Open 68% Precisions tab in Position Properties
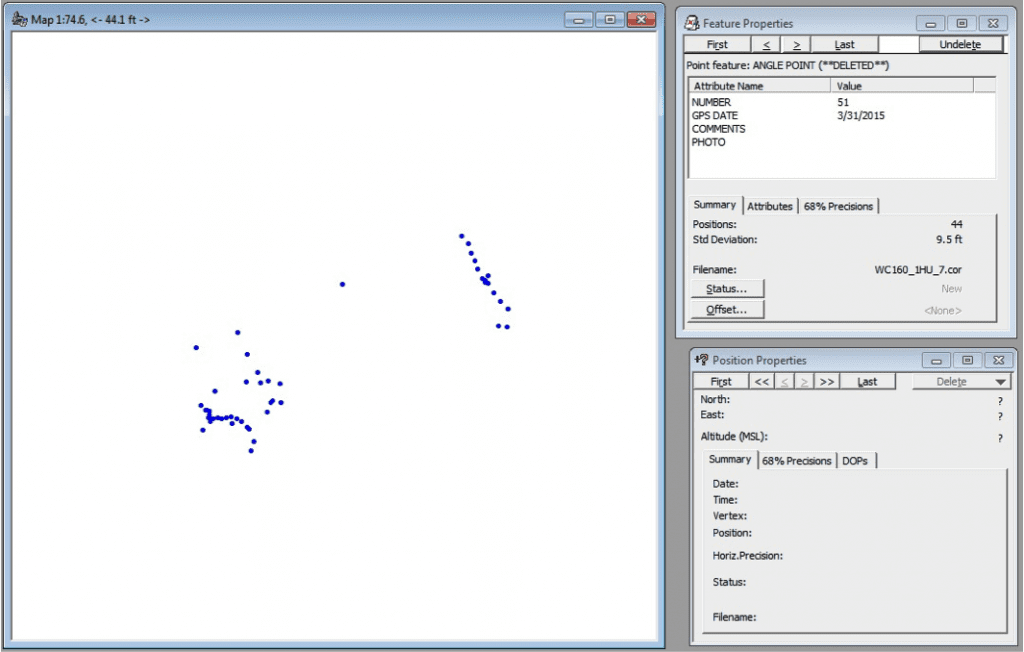 (796, 461)
